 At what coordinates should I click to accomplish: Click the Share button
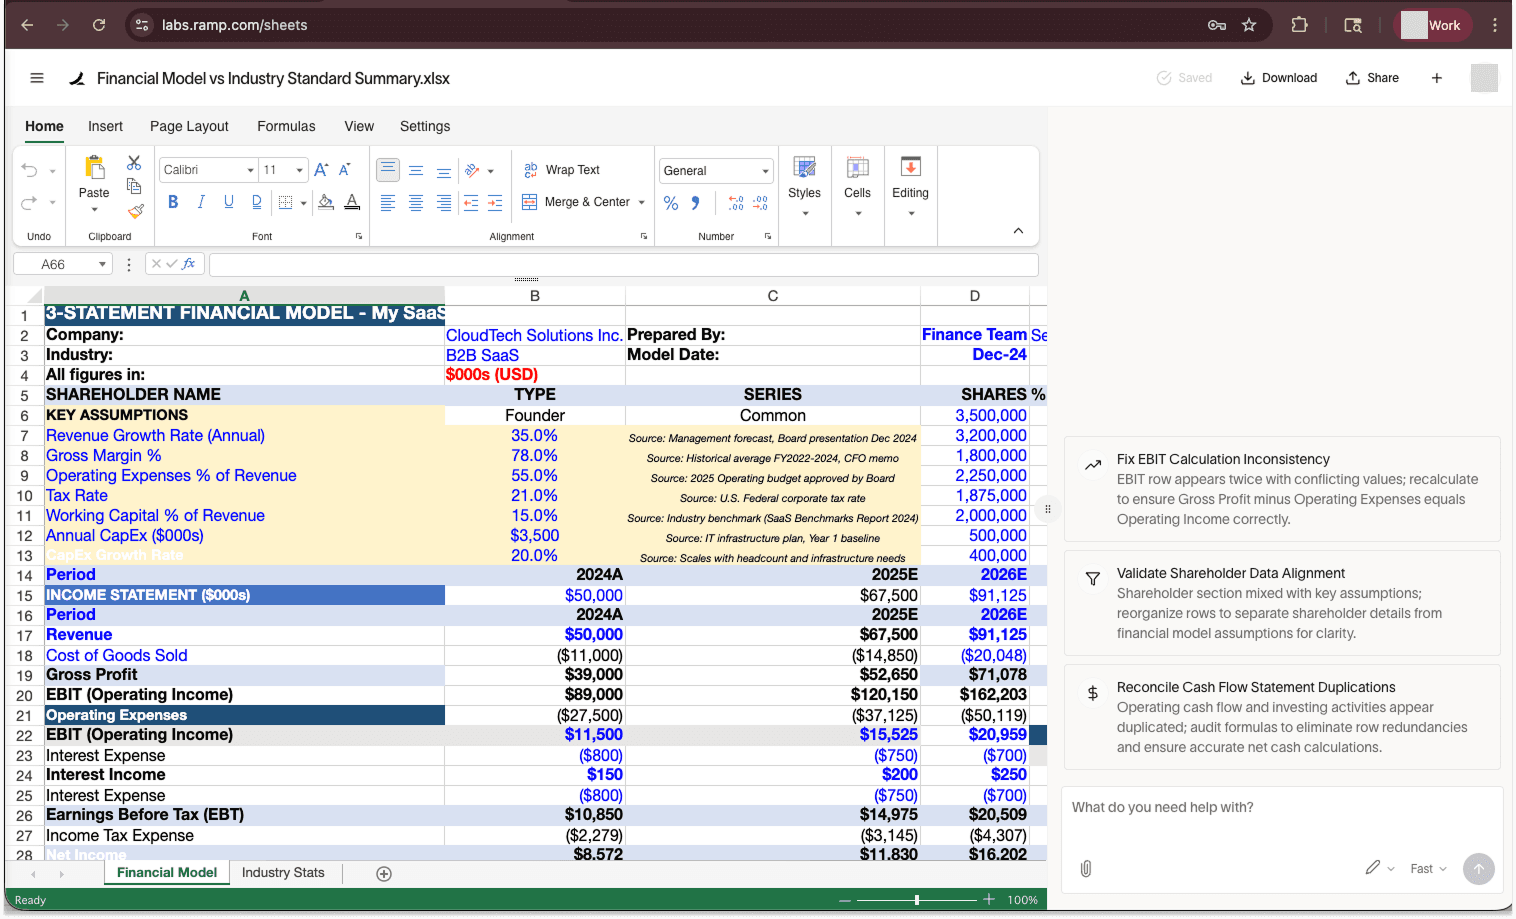click(x=1372, y=77)
